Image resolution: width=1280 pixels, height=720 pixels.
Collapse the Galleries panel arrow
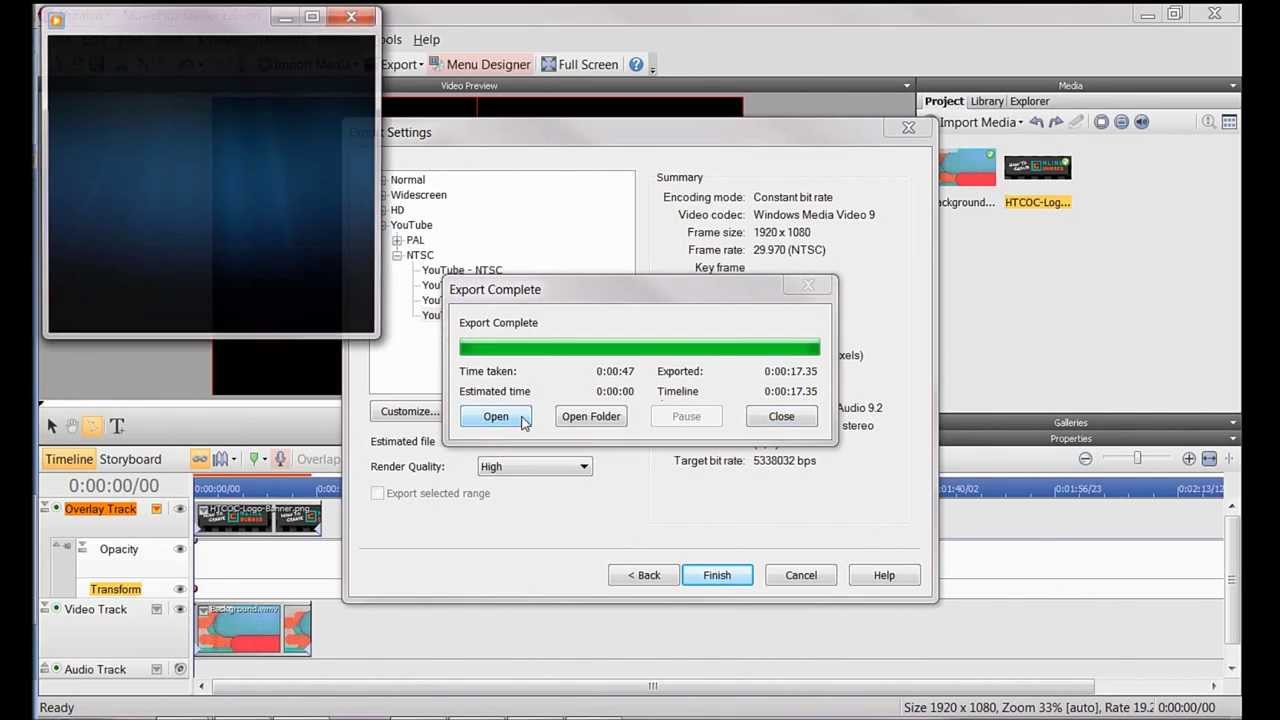coord(1232,423)
